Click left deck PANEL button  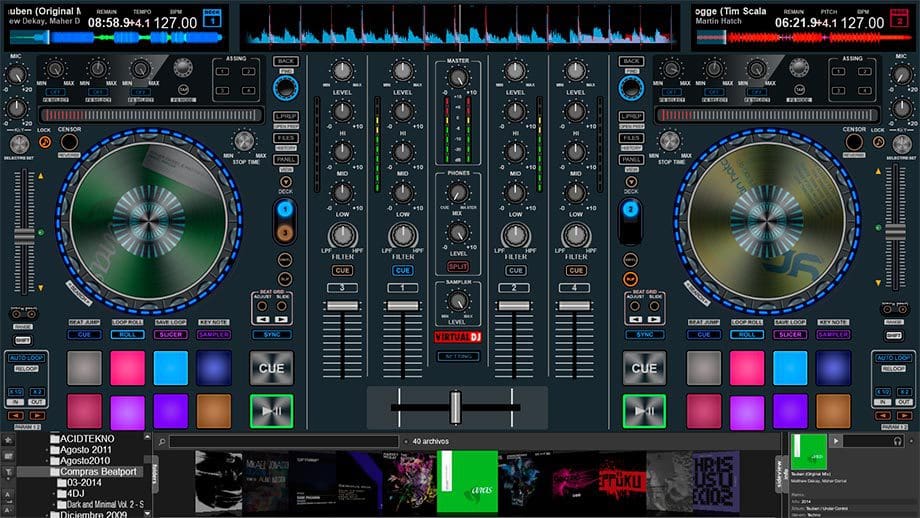[x=286, y=160]
